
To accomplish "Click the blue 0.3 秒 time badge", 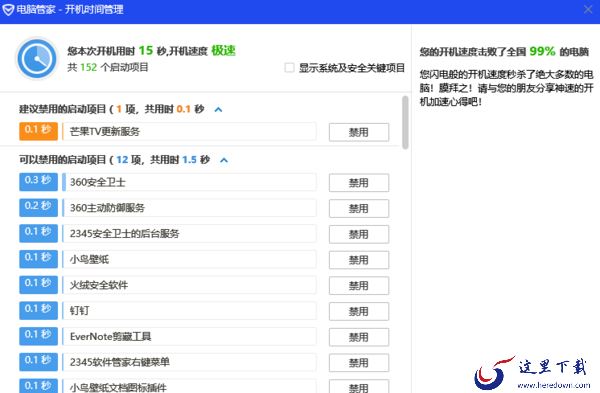I will tap(38, 182).
